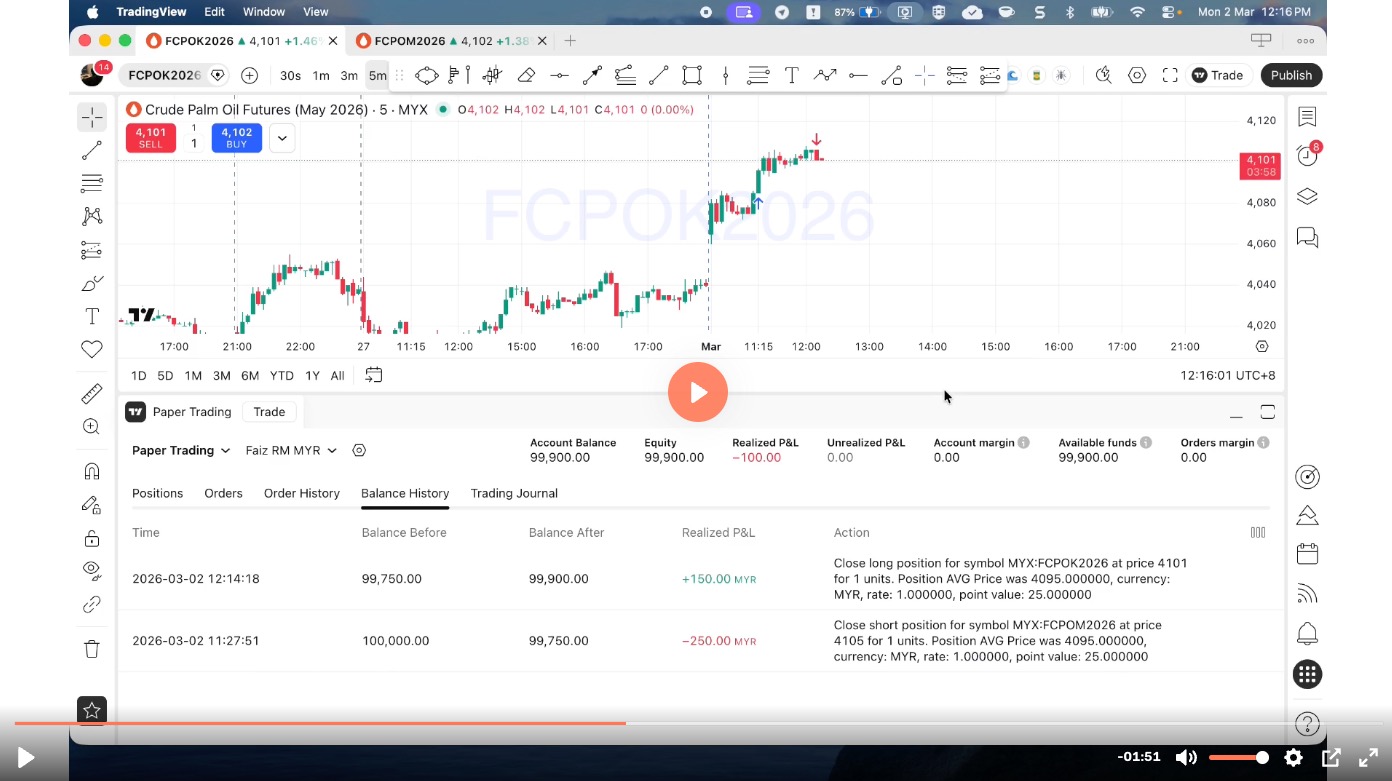Enter fullscreen mode

[1170, 75]
